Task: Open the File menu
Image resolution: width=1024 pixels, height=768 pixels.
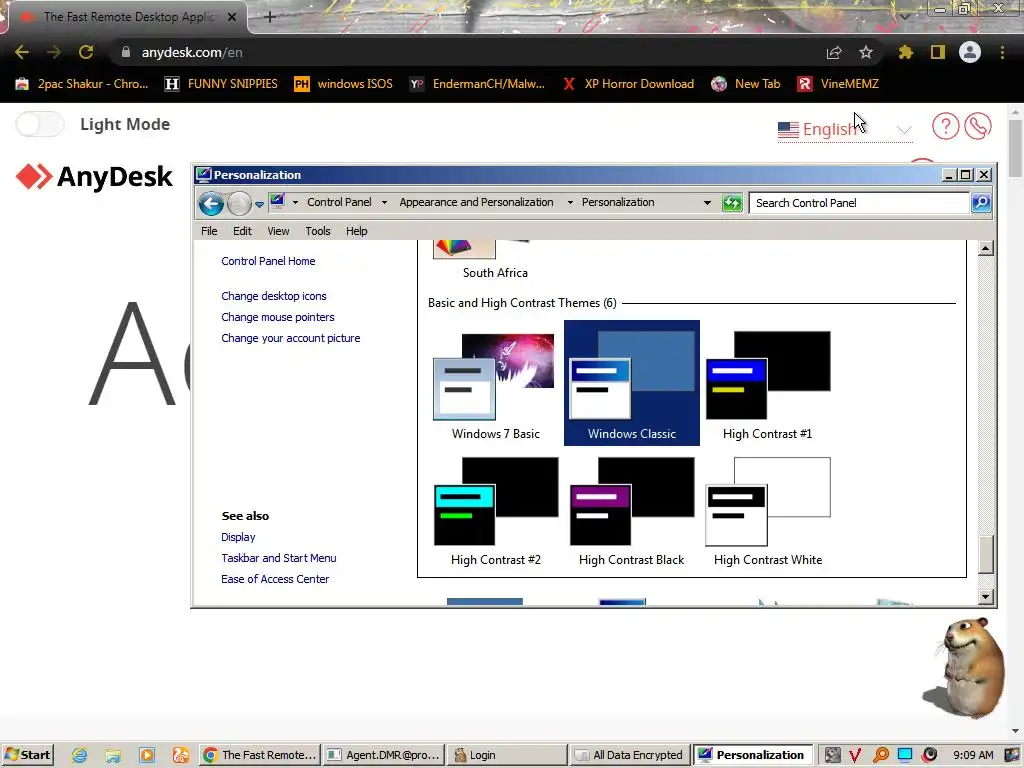Action: [209, 231]
